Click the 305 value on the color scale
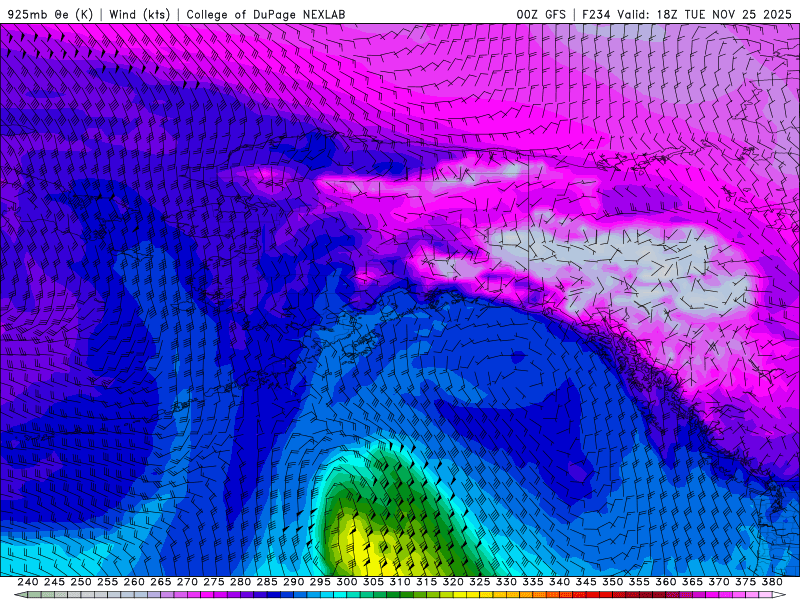Screen dimensions: 800x600 (x=373, y=582)
